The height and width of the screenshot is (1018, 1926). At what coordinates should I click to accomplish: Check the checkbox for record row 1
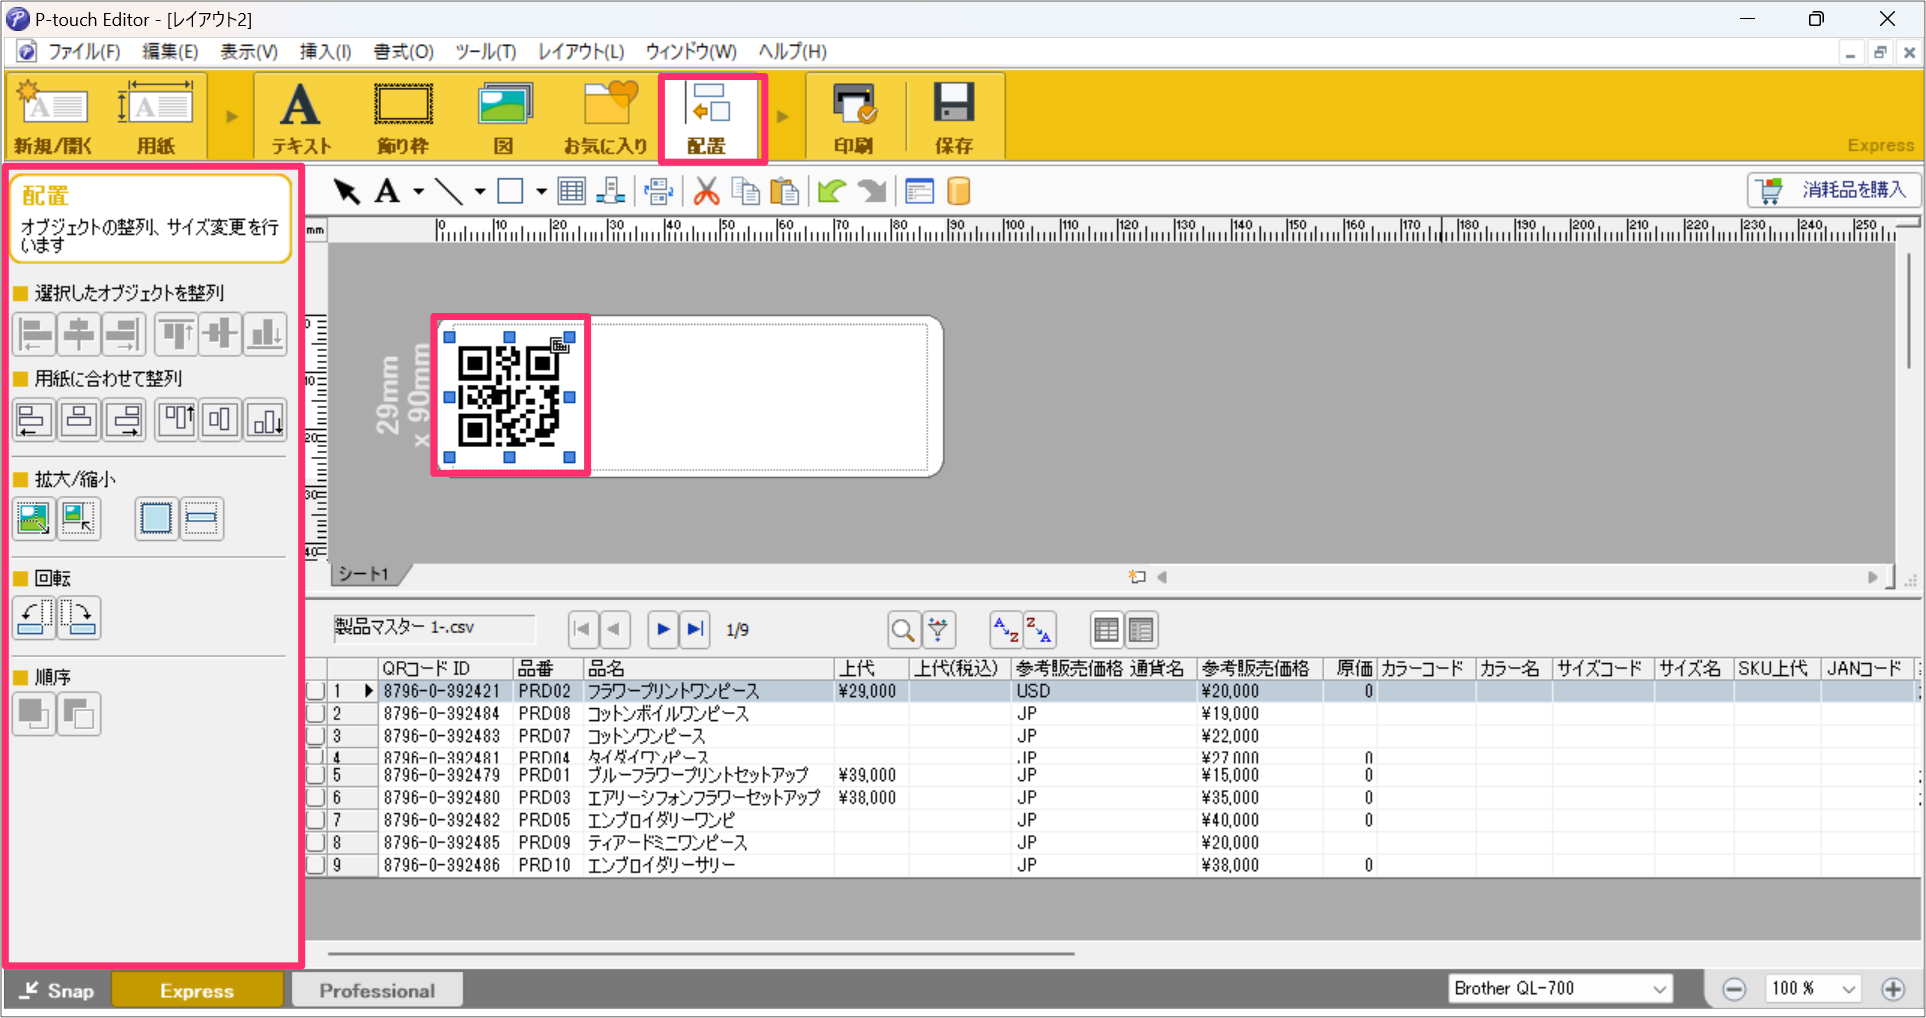[x=316, y=691]
